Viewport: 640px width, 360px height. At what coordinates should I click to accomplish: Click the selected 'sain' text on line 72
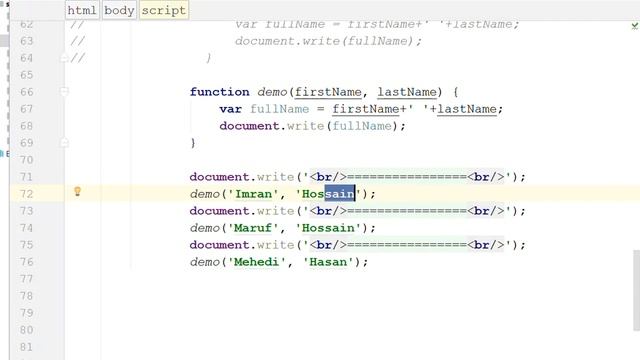340,193
